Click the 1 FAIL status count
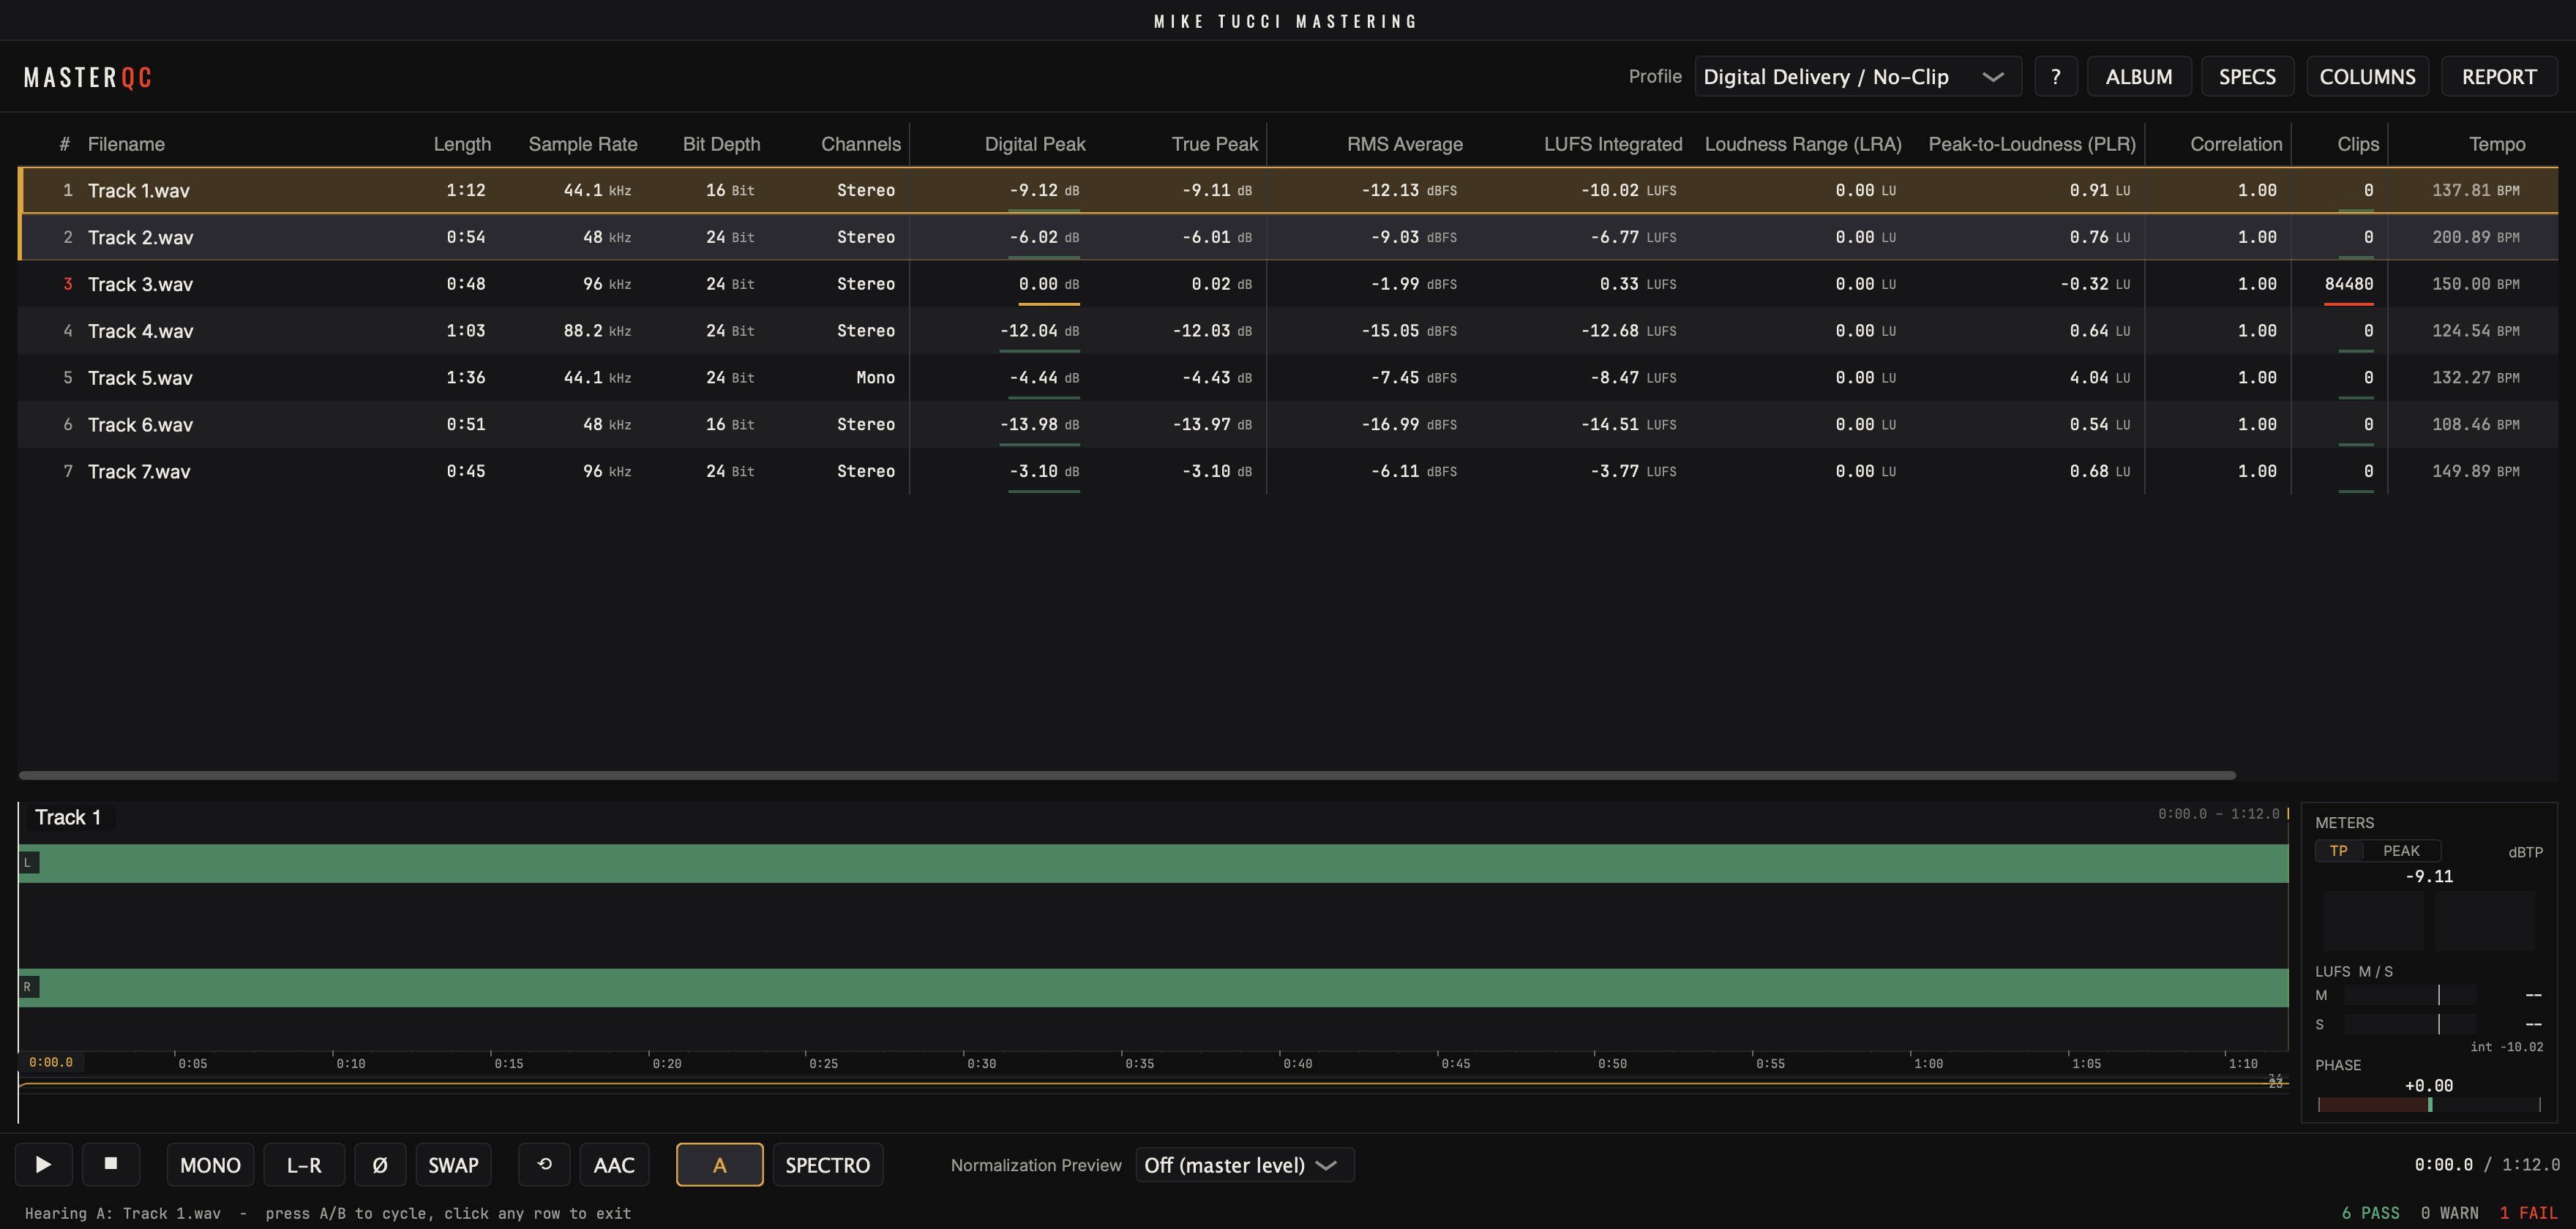2576x1229 pixels. pos(2528,1213)
